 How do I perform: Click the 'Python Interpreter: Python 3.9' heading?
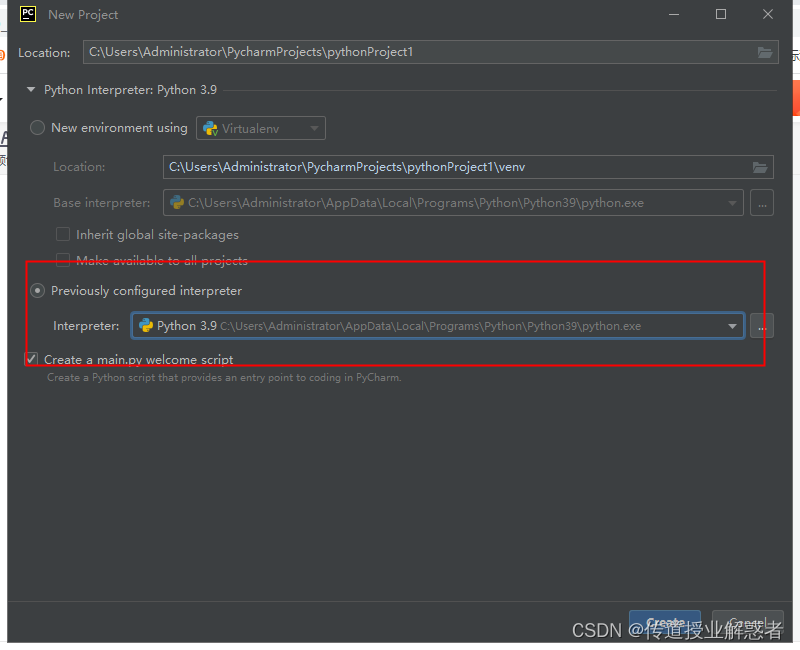pos(131,90)
